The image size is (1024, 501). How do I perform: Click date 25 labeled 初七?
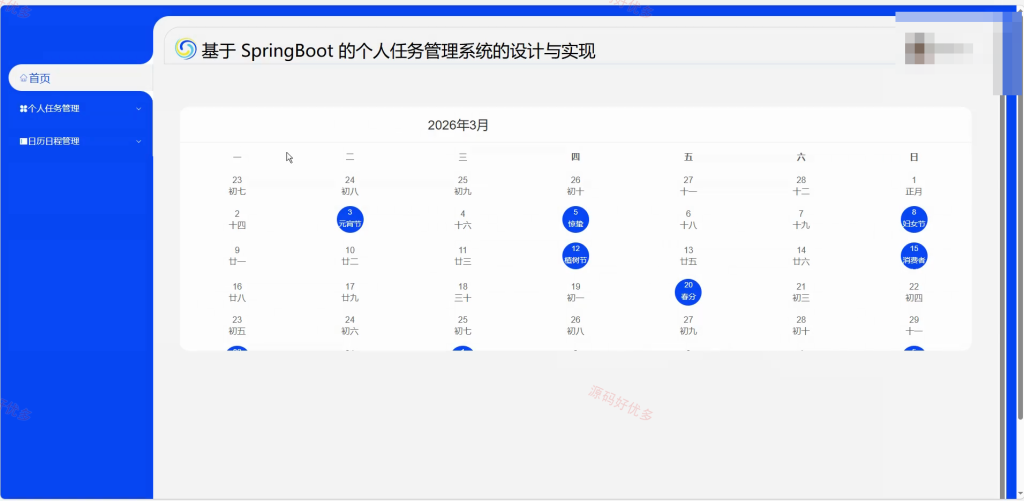click(x=462, y=325)
